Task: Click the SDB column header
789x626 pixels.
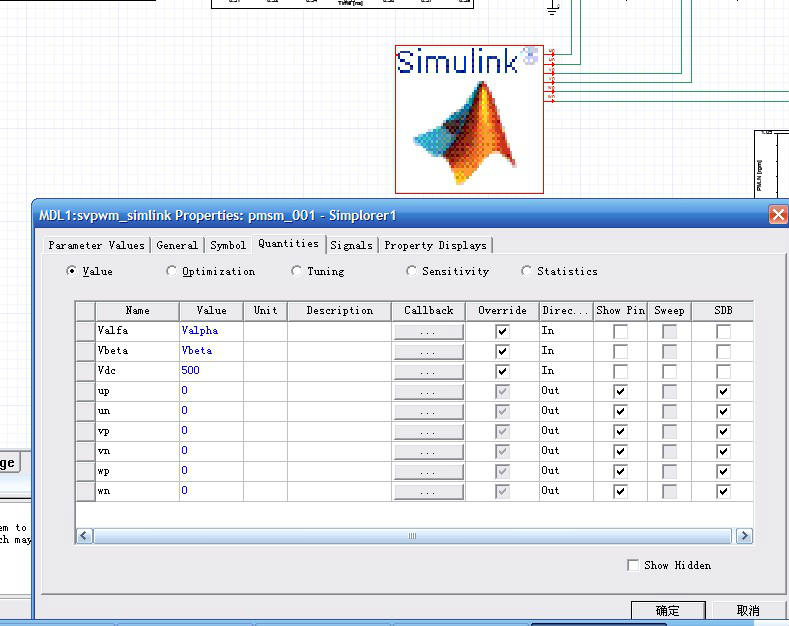Action: coord(723,310)
